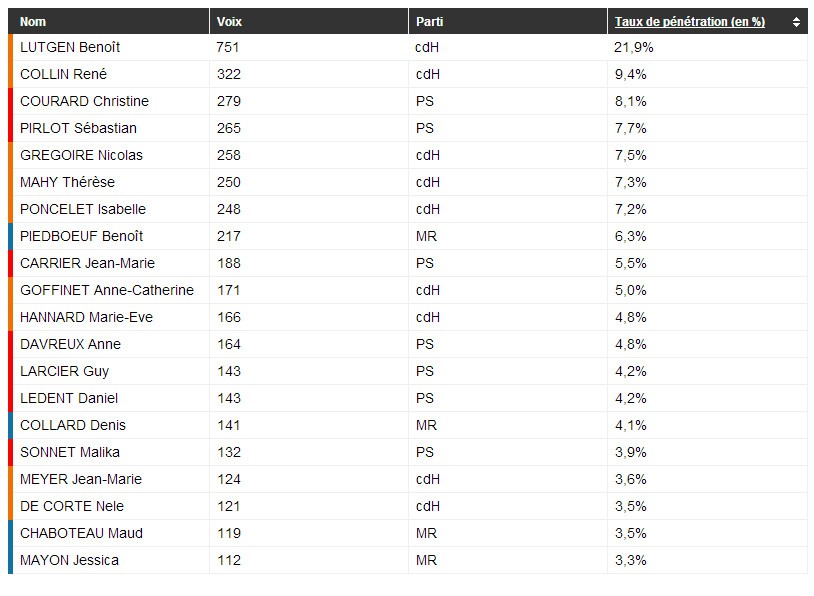Select the LUTGEN Benoît row name
This screenshot has height=596, width=814.
point(70,47)
